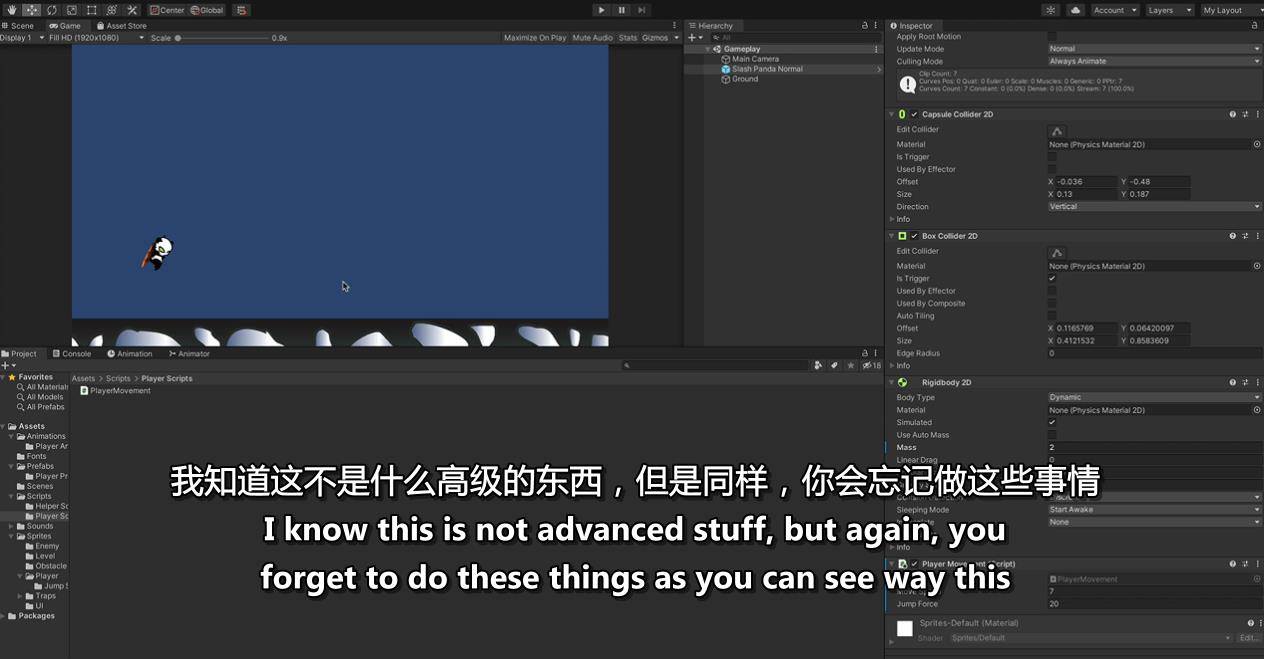Open help for Box Collider 2D component
The width and height of the screenshot is (1264, 659).
(x=1232, y=236)
